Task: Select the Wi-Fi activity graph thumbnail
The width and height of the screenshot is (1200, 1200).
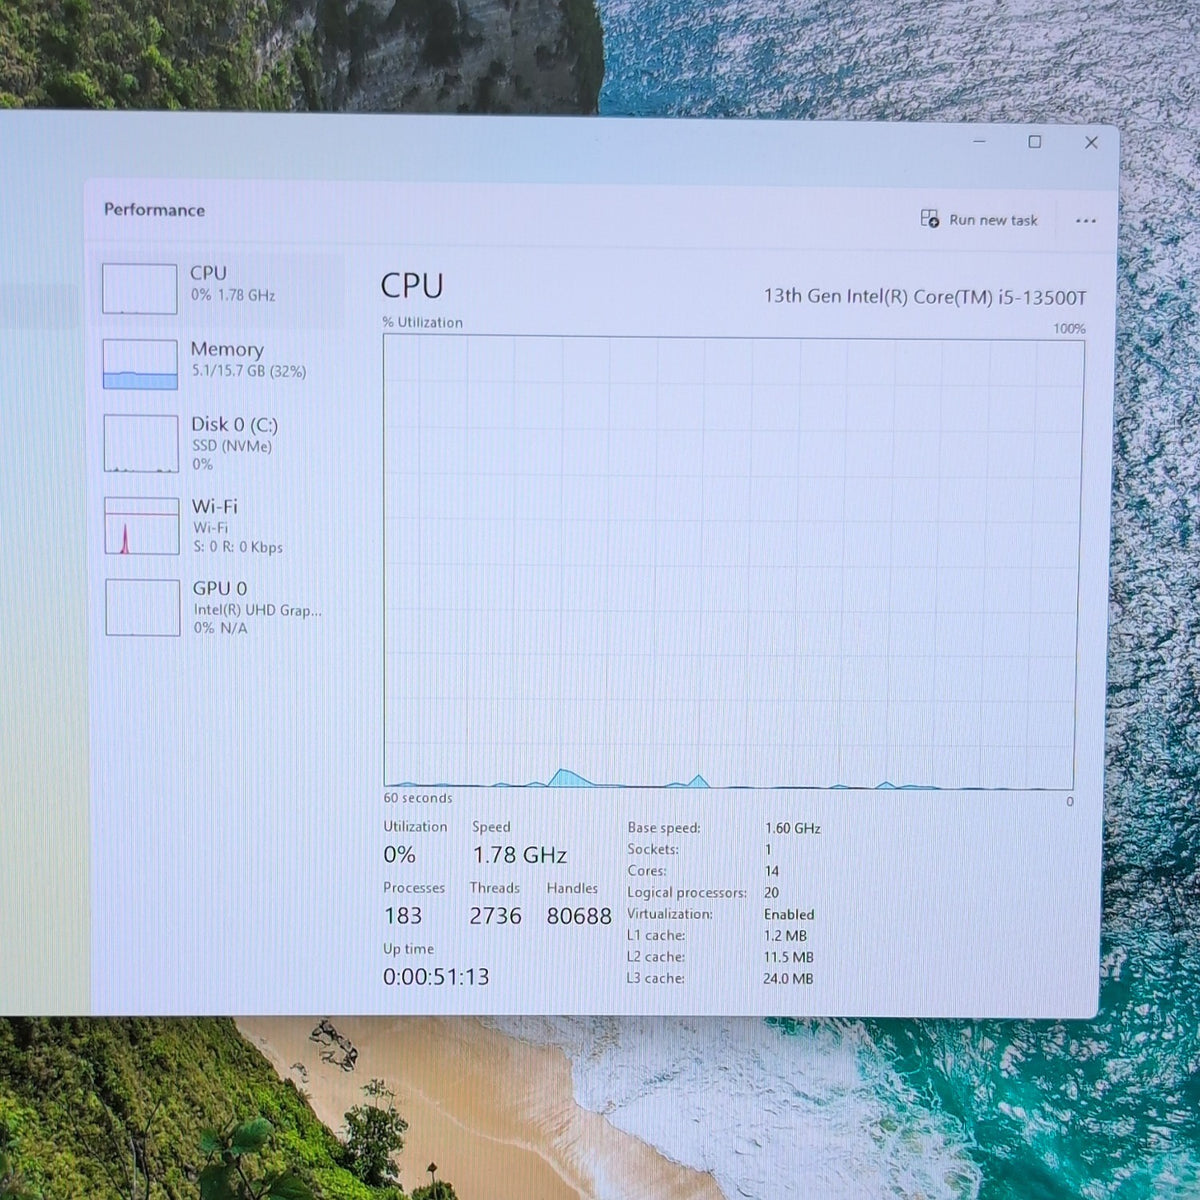Action: (x=142, y=526)
